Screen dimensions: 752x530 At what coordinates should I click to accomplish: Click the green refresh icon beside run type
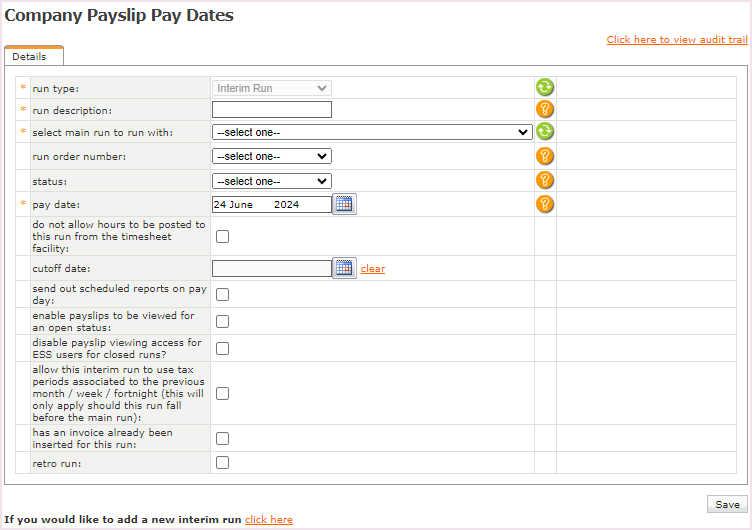(x=544, y=88)
